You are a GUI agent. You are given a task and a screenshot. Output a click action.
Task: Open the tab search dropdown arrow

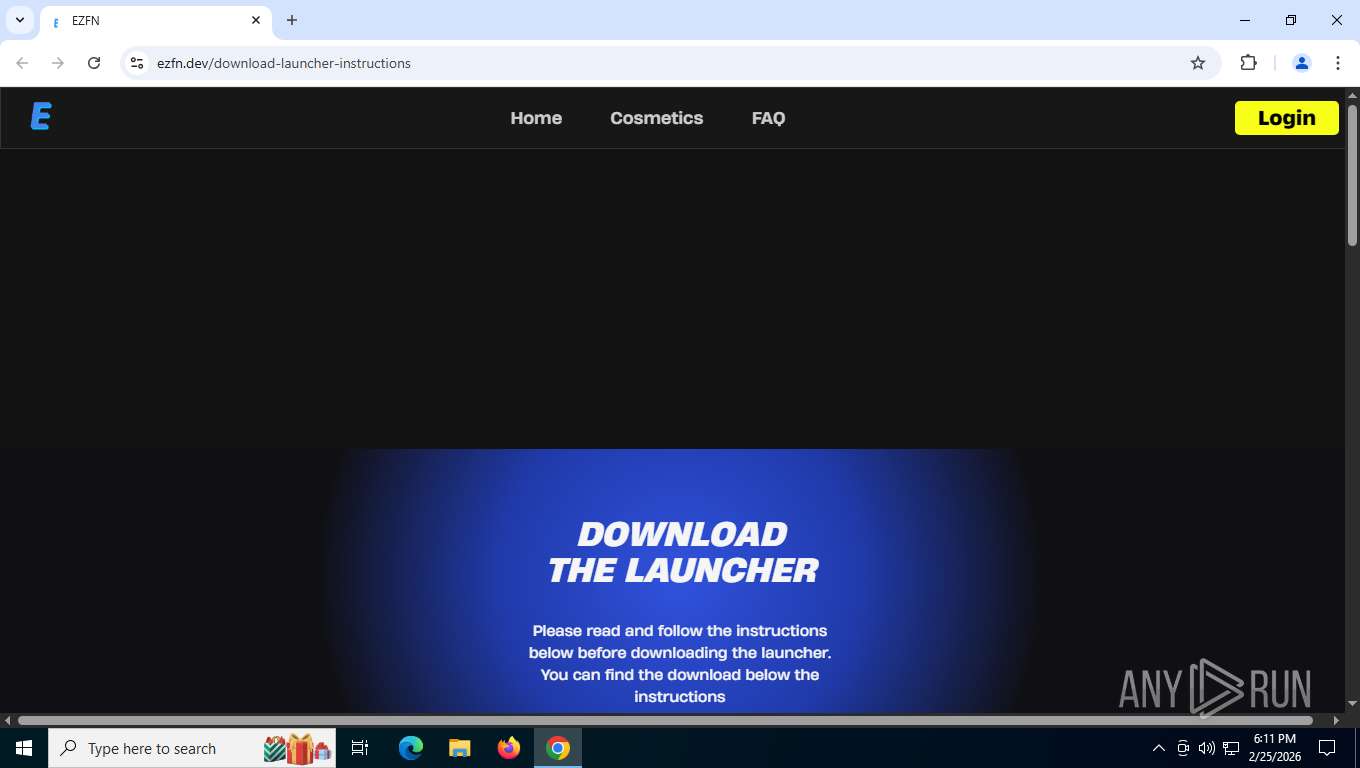(20, 20)
